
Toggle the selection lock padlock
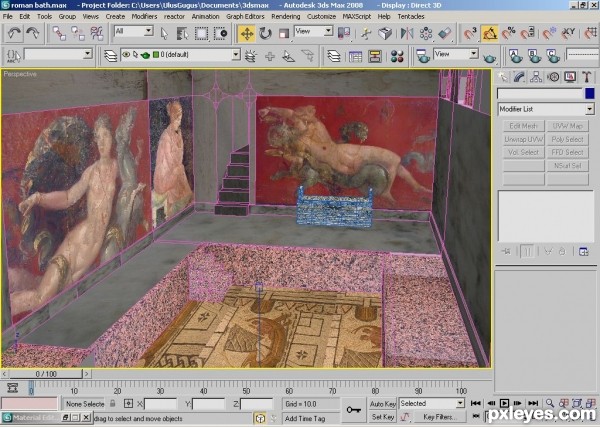point(112,403)
